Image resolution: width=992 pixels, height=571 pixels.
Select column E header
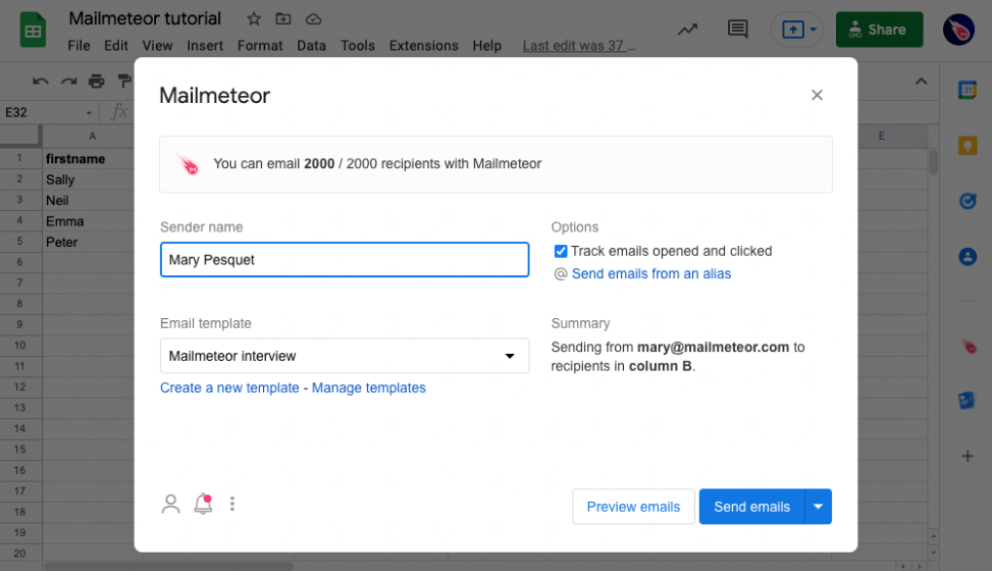(x=881, y=136)
